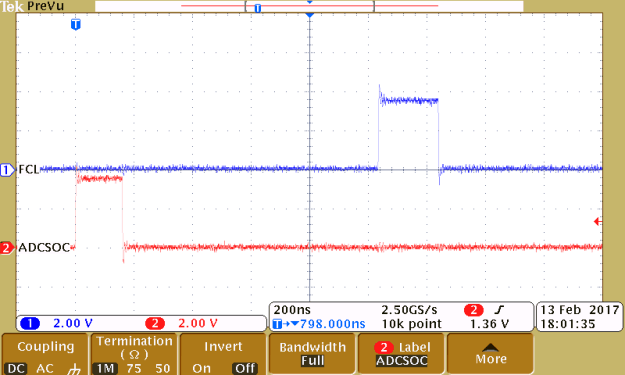Open channel 2 Label ADCSOC menu
Screen dimensions: 625x375
(401, 354)
